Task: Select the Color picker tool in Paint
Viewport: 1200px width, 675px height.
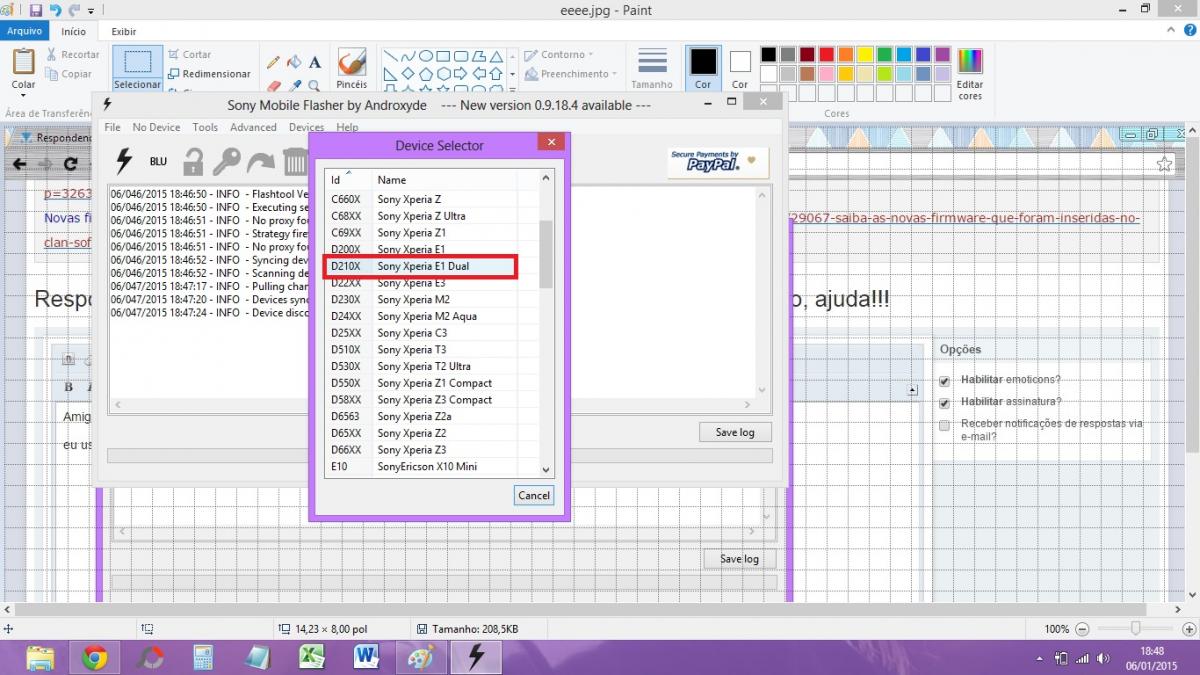Action: [294, 87]
